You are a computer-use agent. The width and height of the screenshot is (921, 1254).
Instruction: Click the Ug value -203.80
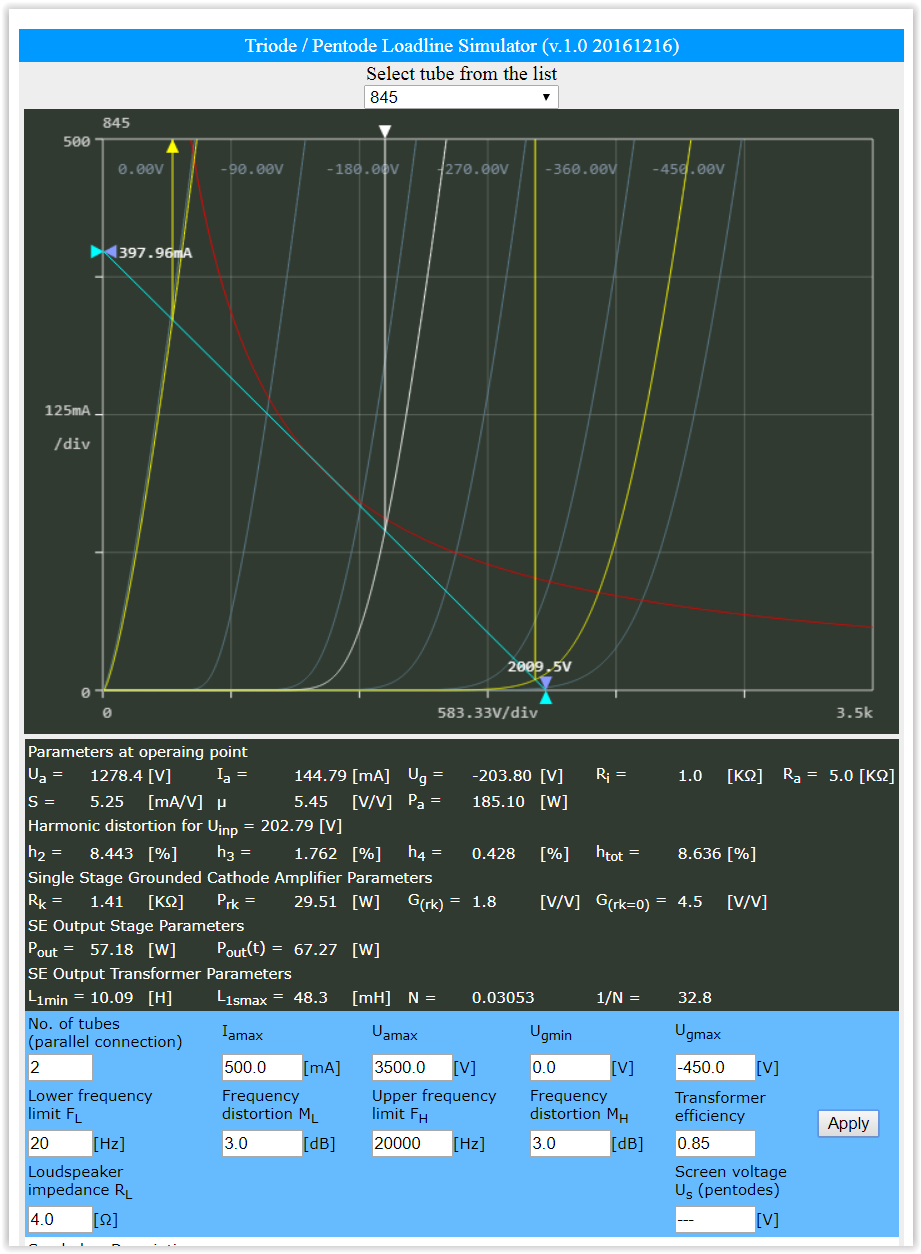(x=501, y=776)
